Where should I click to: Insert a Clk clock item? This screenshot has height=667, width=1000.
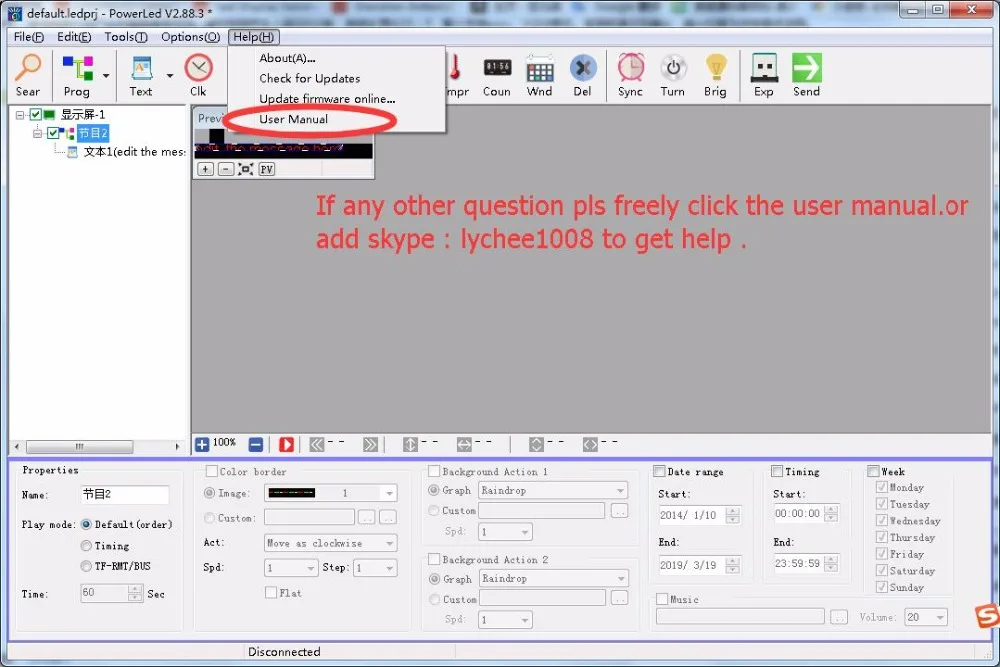click(x=198, y=75)
